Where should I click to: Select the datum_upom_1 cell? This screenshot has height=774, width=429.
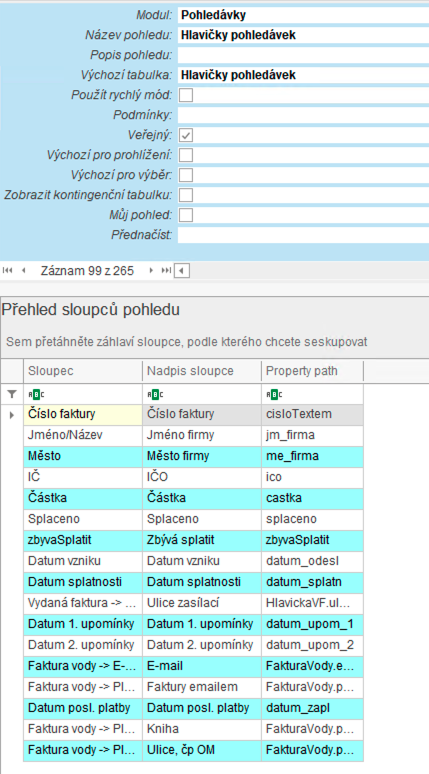coord(312,624)
